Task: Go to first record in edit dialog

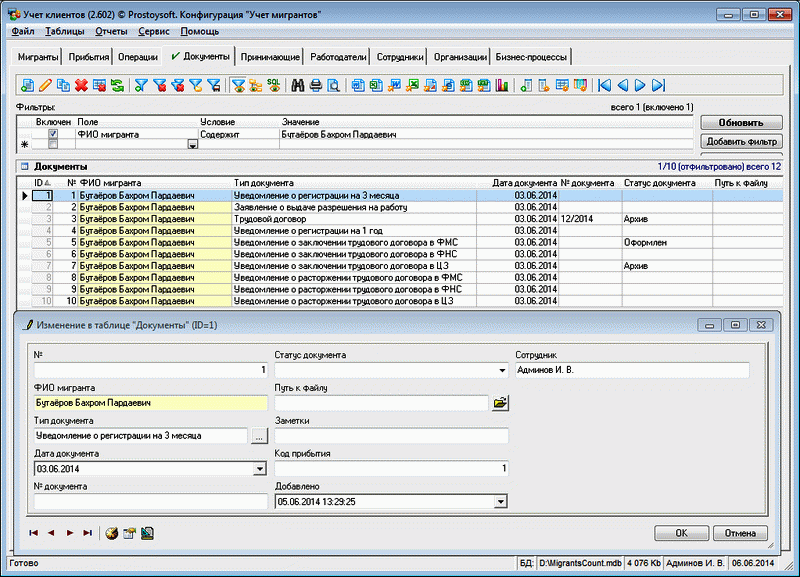Action: tap(34, 533)
